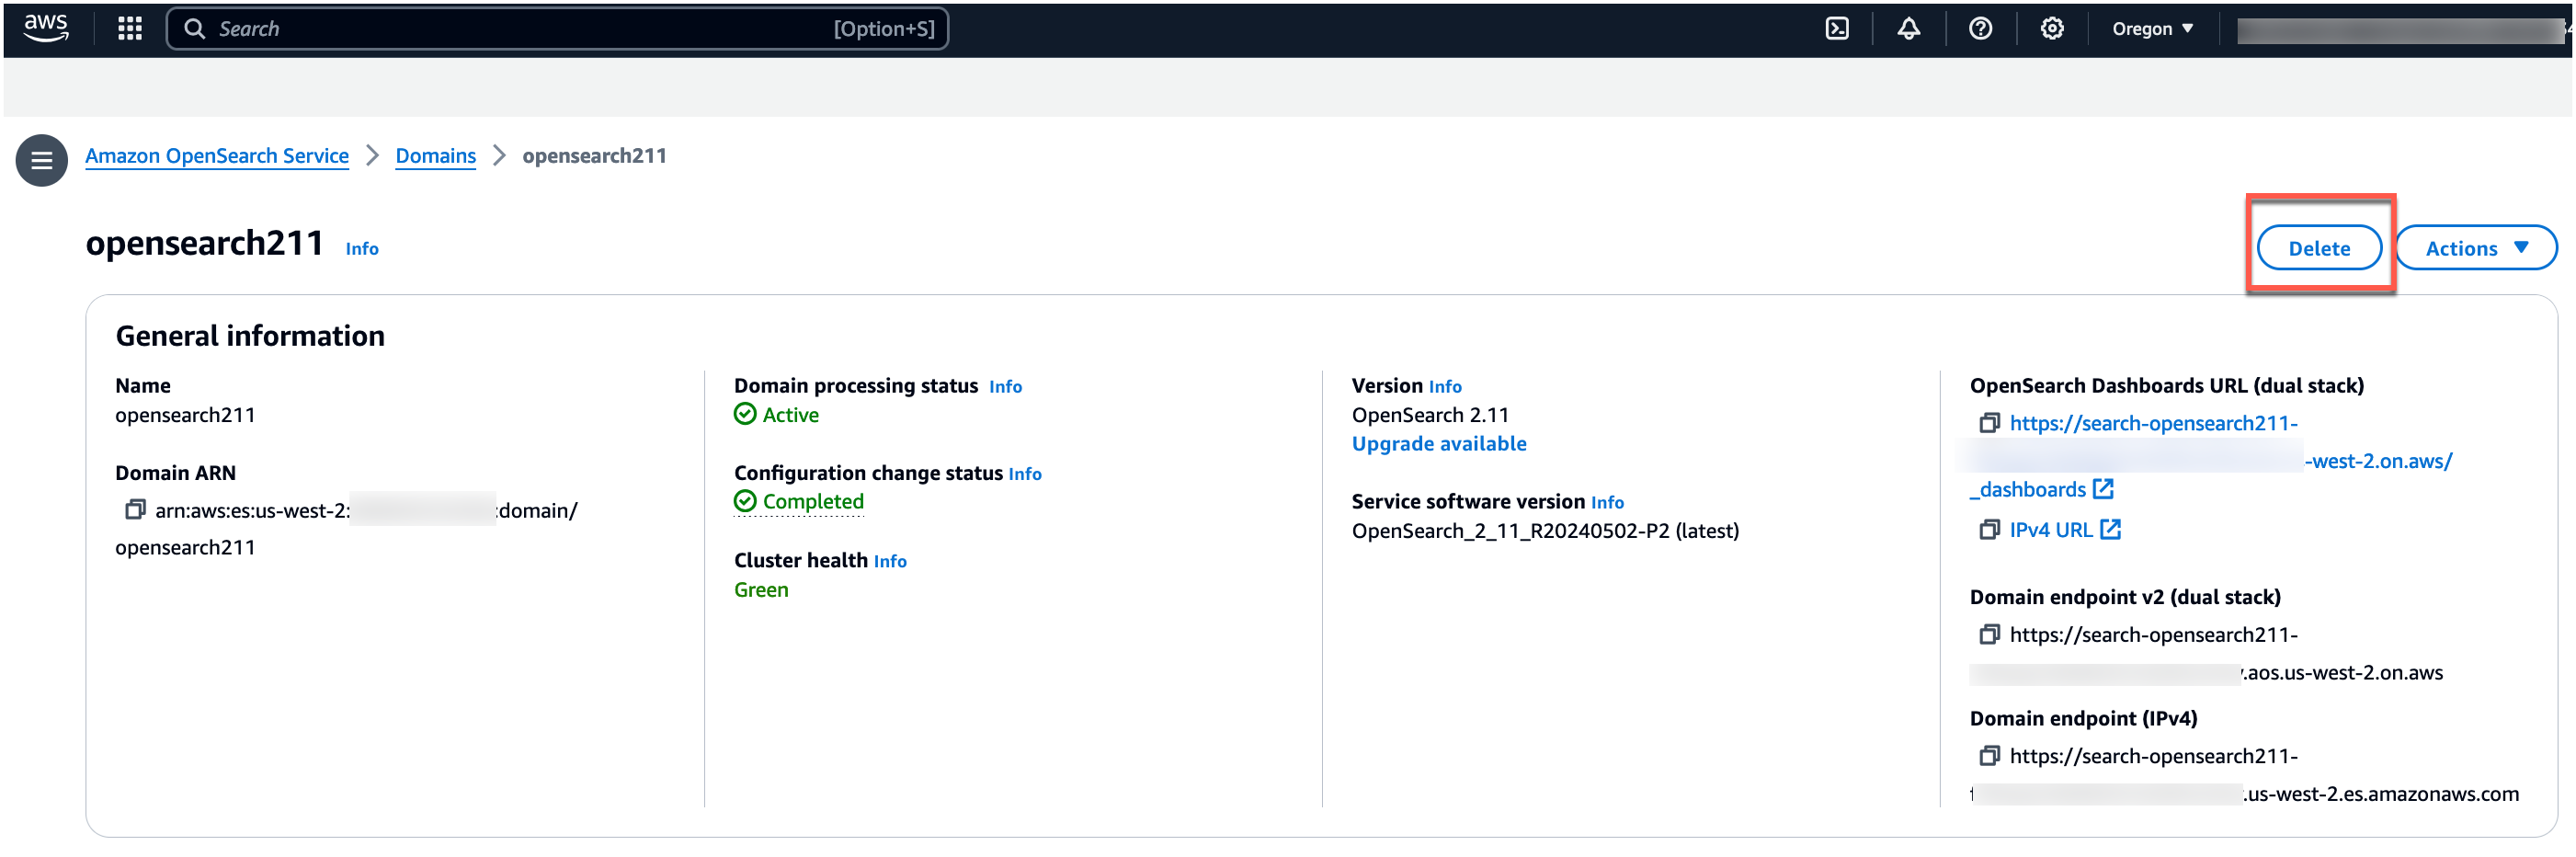Open the Oregon region dropdown
This screenshot has width=2576, height=857.
coord(2153,28)
